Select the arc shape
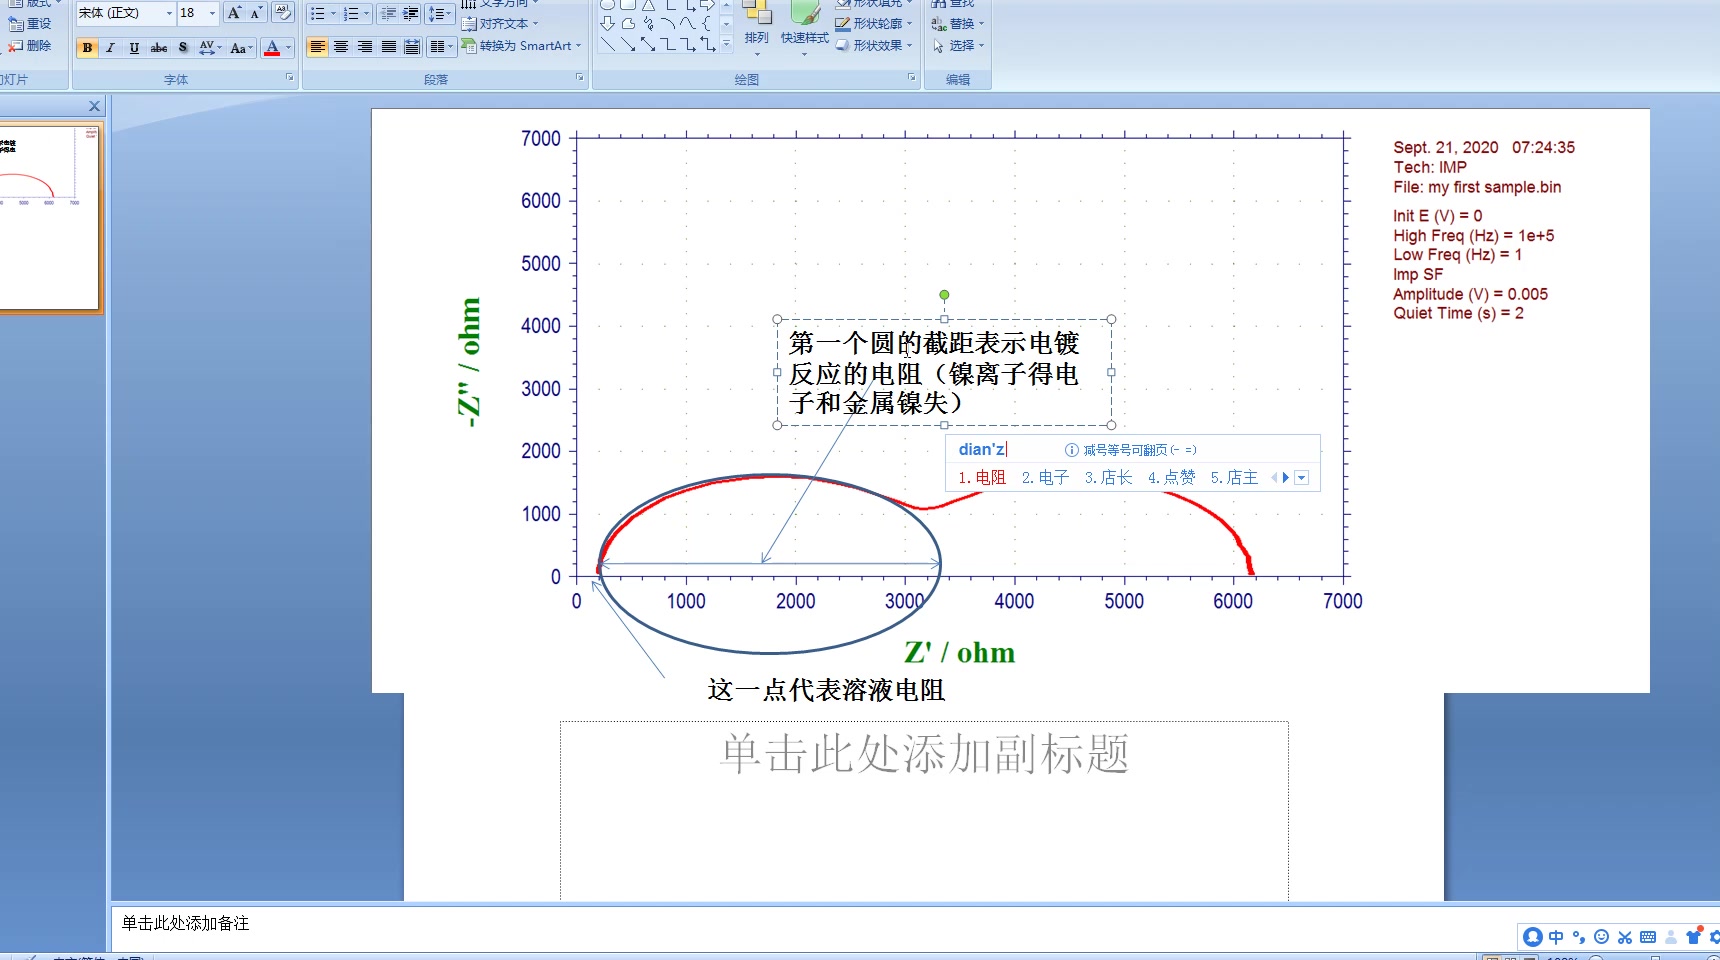This screenshot has width=1720, height=960. 668,23
